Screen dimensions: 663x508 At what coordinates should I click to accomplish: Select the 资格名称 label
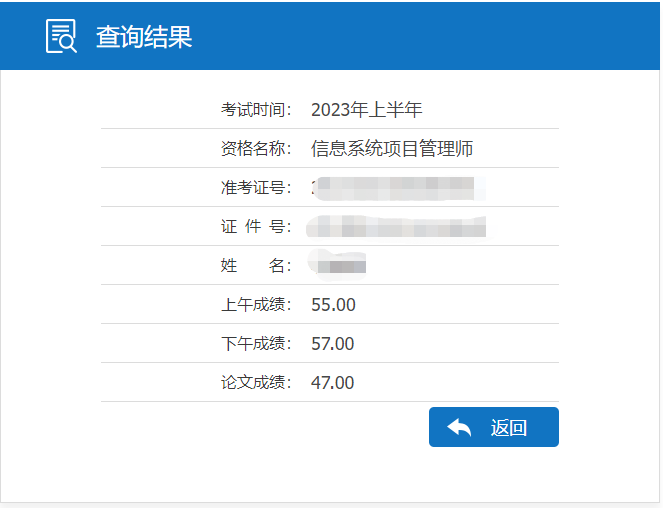[256, 149]
